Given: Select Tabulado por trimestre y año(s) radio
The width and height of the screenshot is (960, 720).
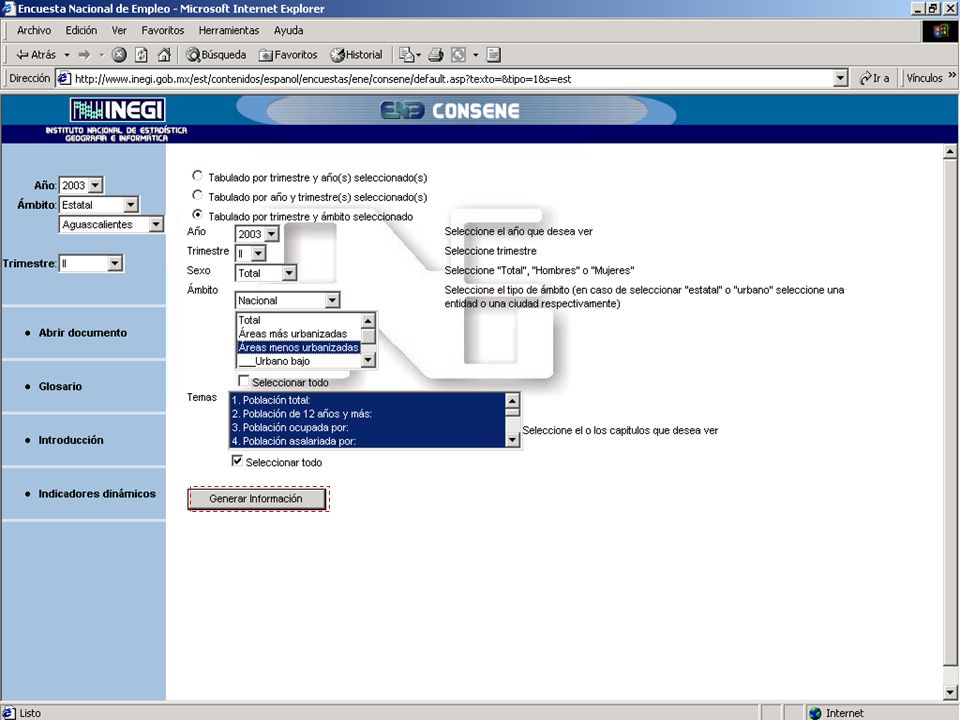Looking at the screenshot, I should point(197,176).
